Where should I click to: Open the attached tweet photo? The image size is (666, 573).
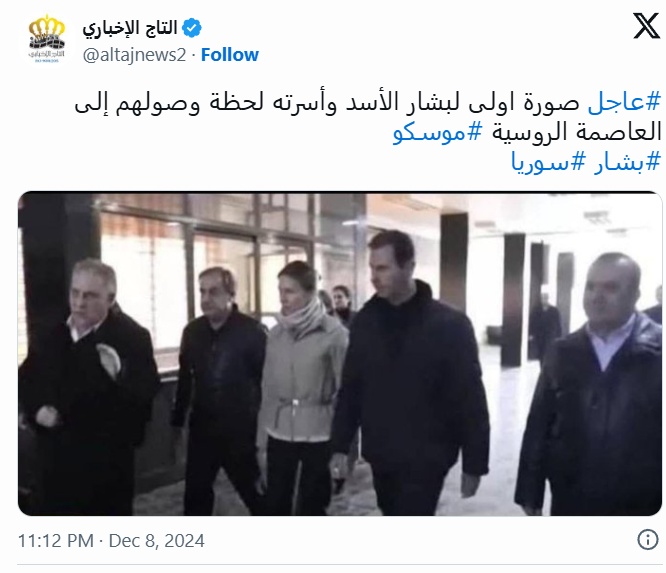(340, 353)
